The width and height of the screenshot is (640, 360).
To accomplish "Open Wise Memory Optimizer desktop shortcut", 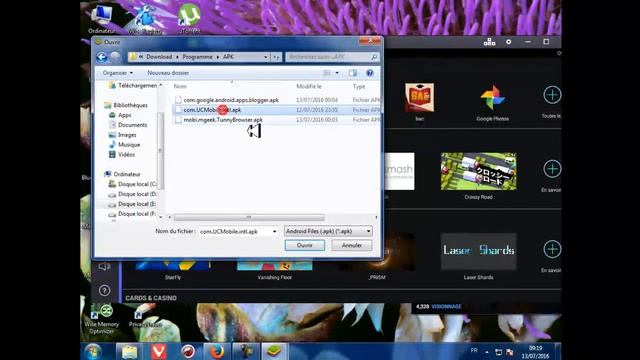I will click(x=102, y=320).
